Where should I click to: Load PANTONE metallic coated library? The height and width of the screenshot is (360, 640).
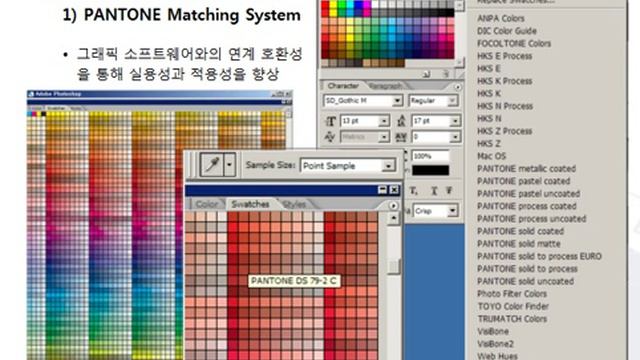[527, 169]
